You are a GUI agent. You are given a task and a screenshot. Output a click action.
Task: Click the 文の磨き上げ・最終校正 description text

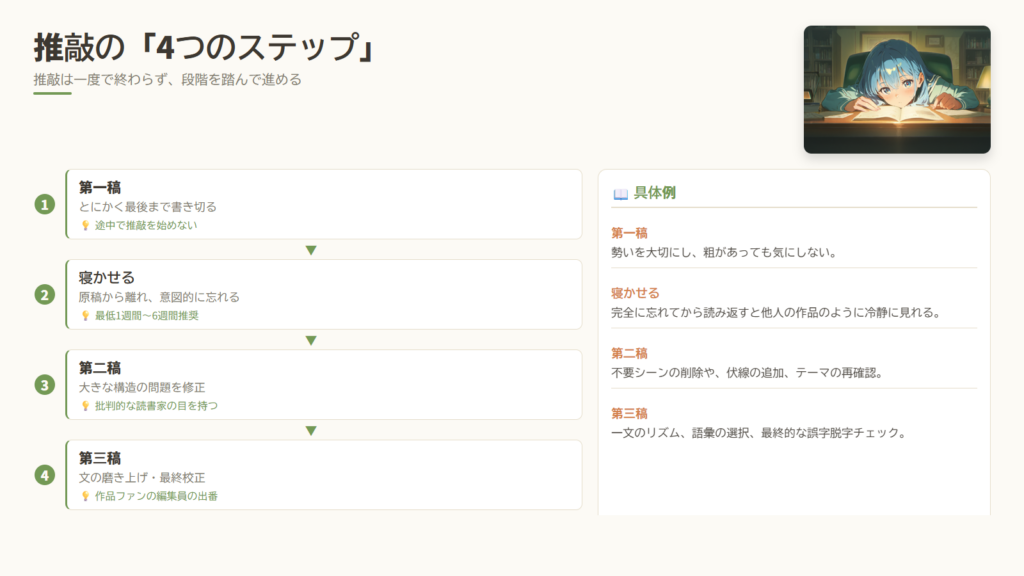pos(142,477)
